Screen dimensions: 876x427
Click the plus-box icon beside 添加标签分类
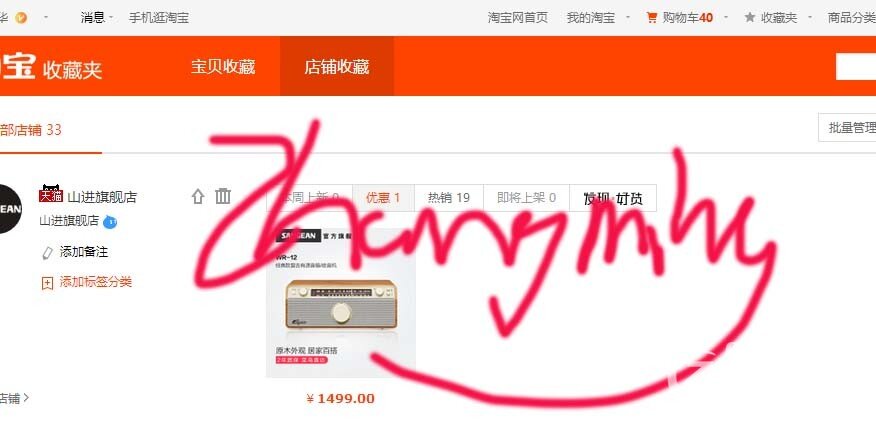[47, 283]
